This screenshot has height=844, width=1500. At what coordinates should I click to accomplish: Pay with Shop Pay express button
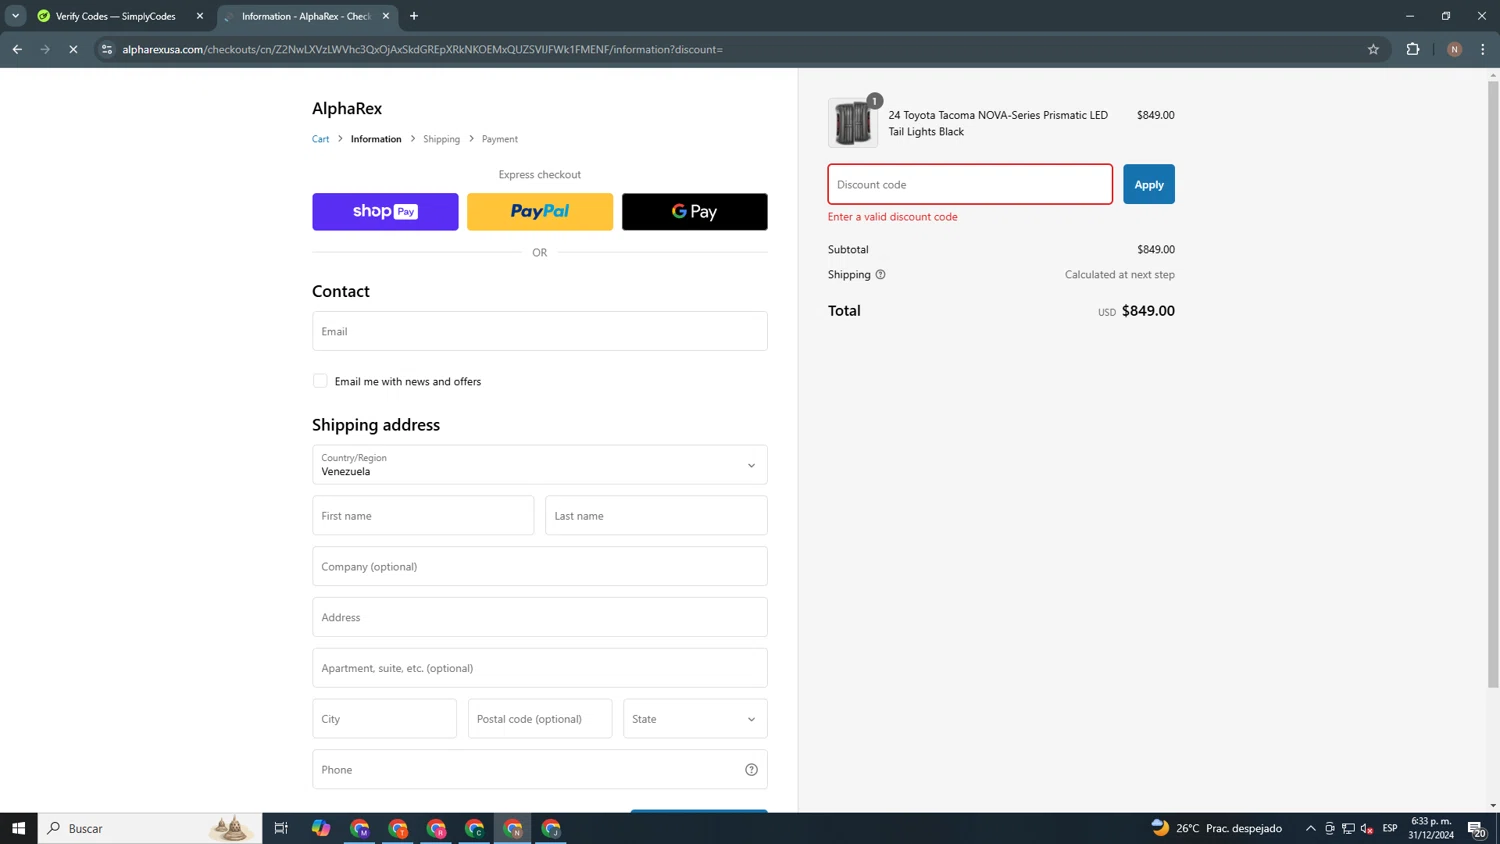[385, 212]
